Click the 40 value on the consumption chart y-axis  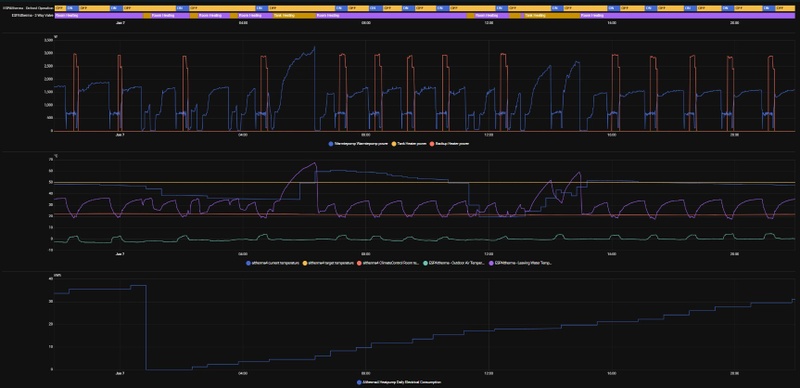[51, 279]
